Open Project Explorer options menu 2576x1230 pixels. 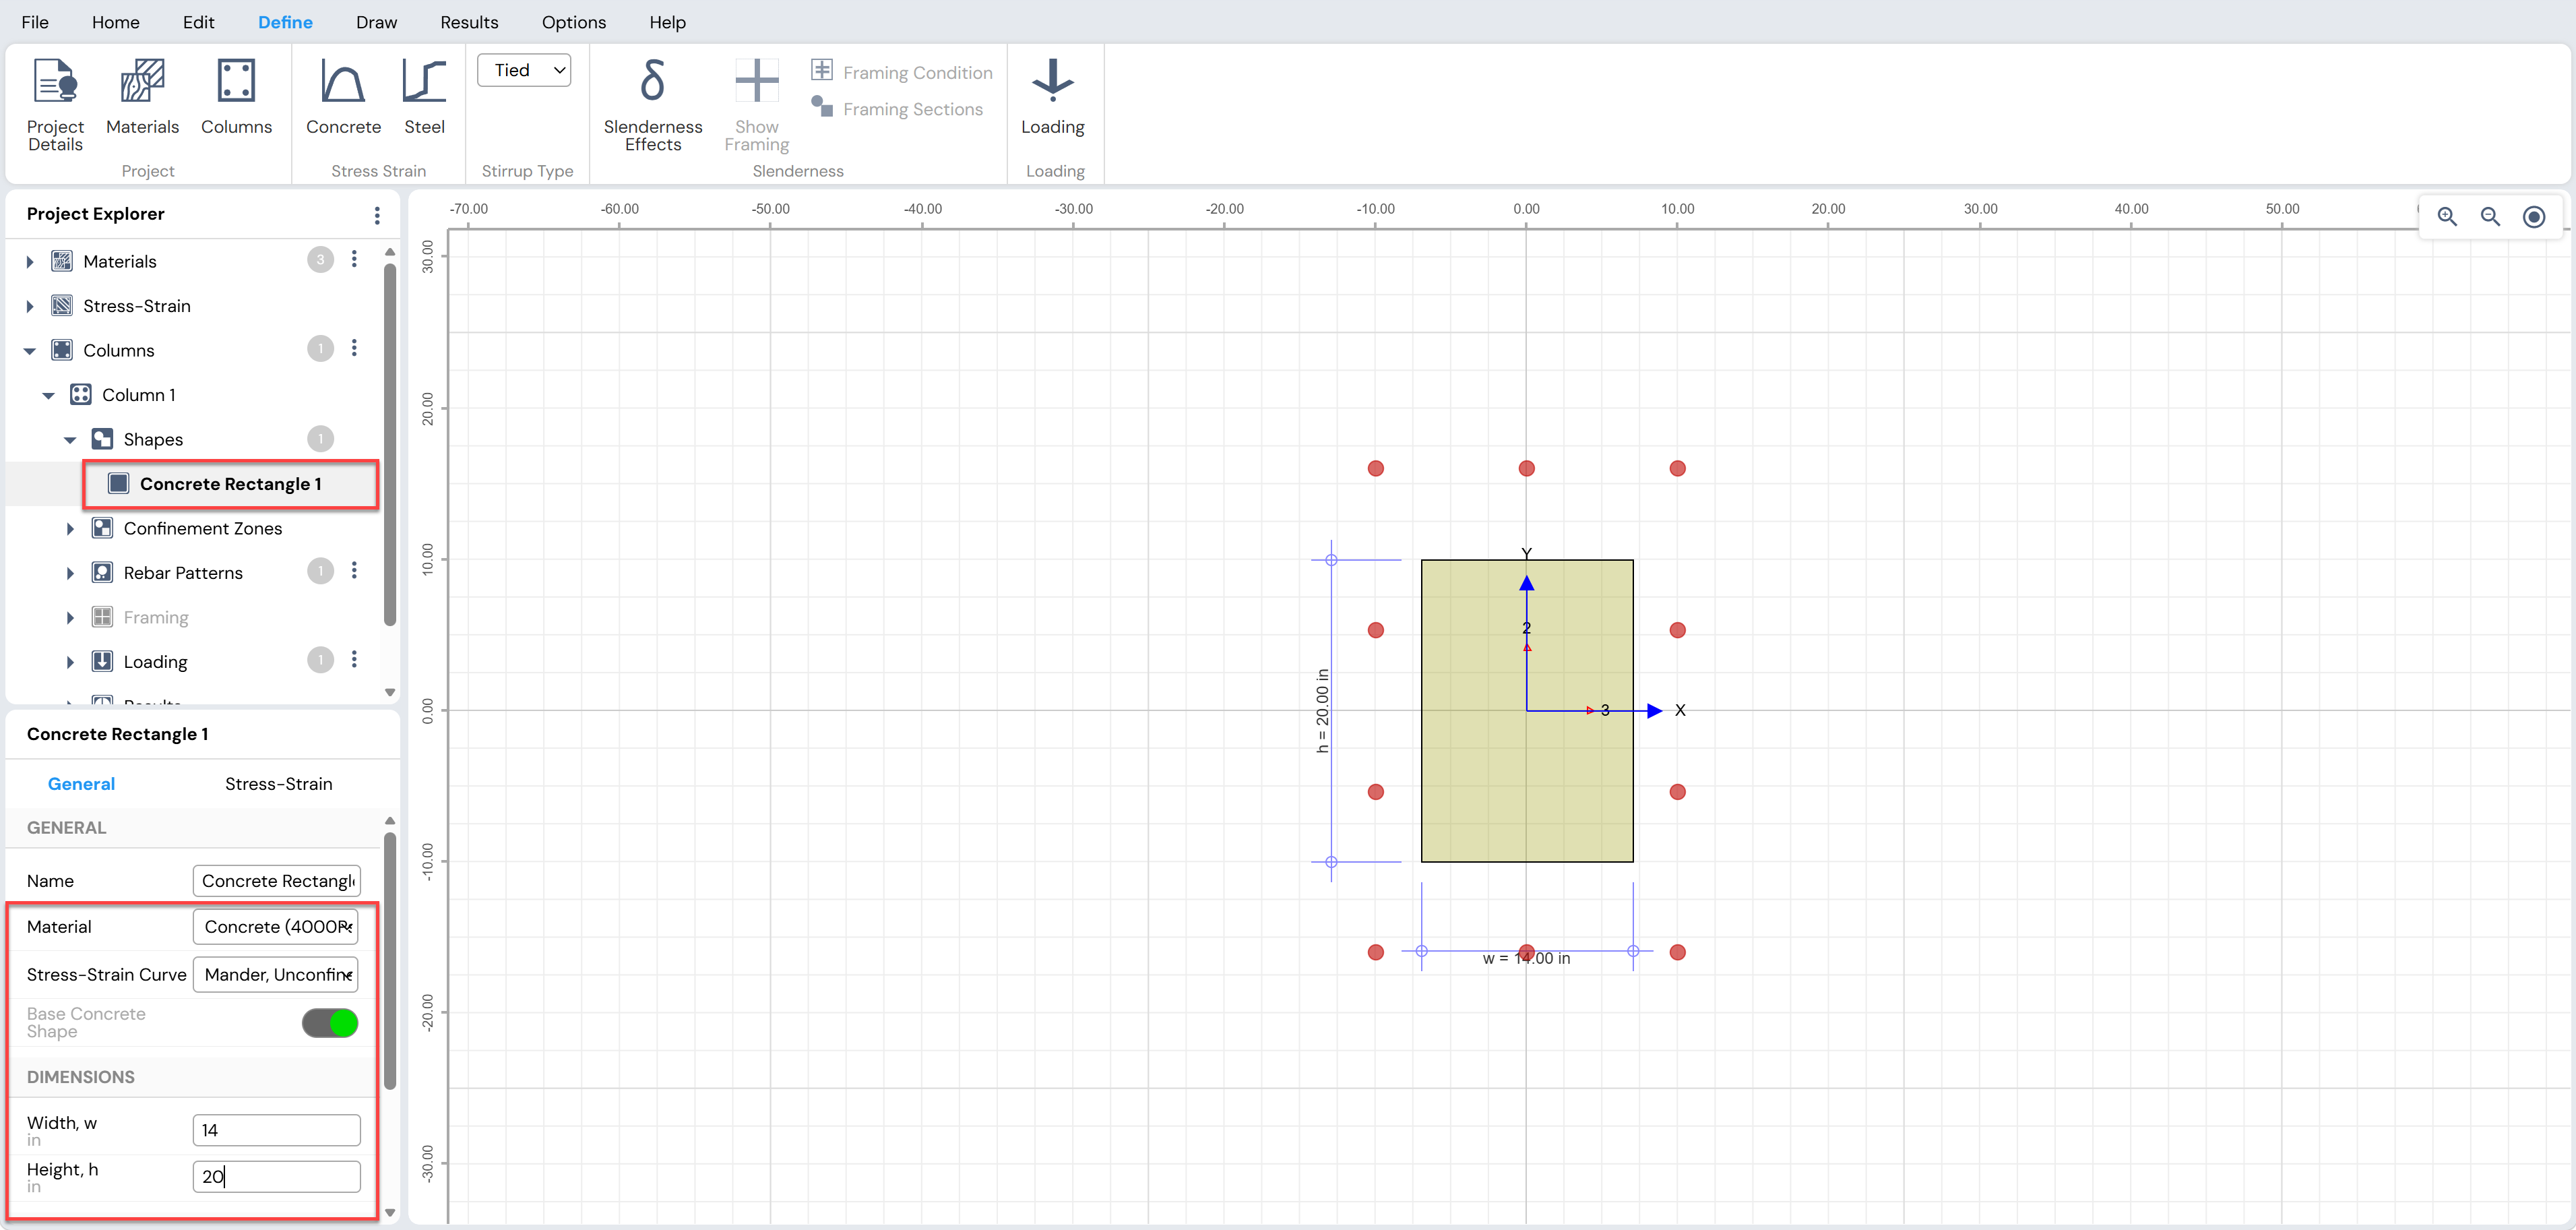click(x=377, y=215)
